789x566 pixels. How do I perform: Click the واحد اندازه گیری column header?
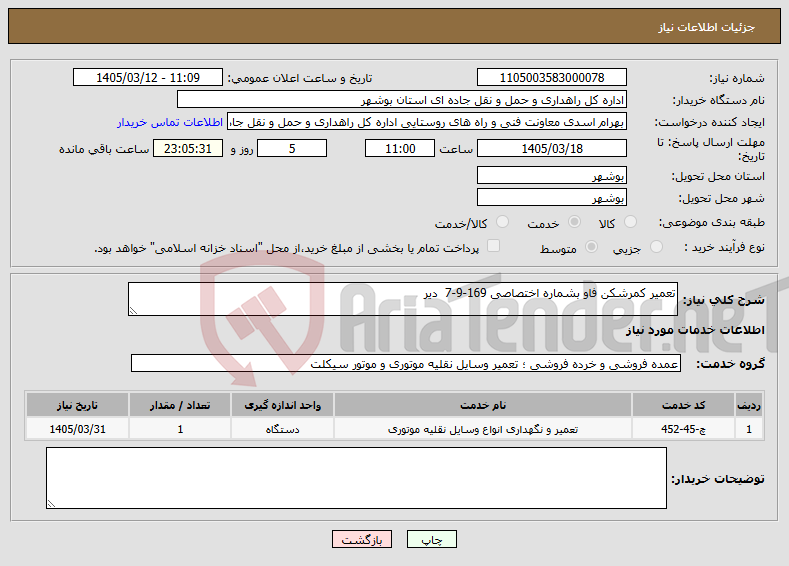(282, 405)
